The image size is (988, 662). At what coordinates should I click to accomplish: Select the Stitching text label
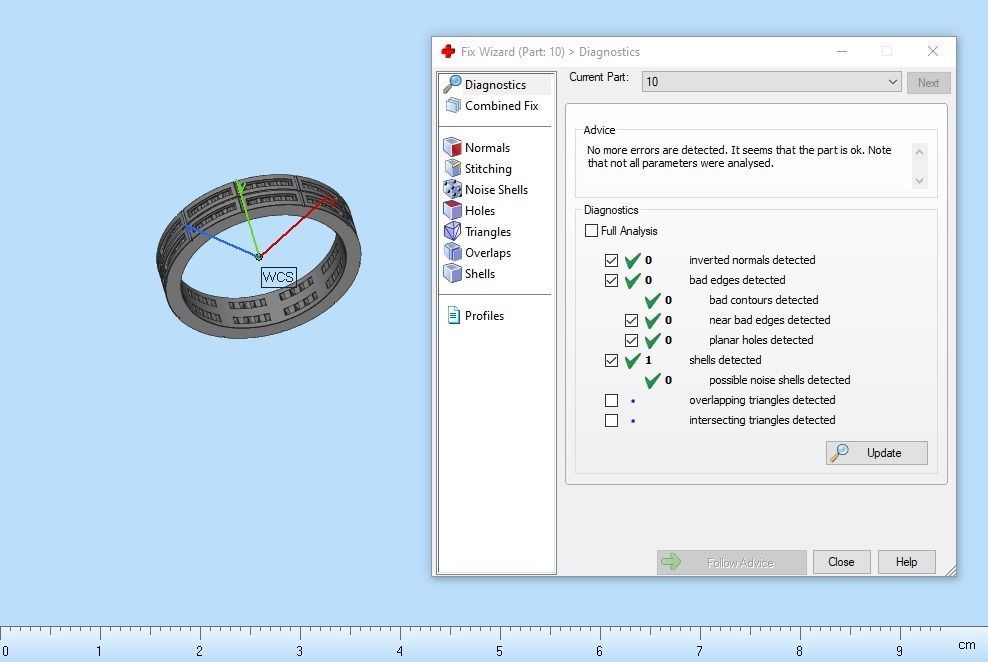(488, 169)
